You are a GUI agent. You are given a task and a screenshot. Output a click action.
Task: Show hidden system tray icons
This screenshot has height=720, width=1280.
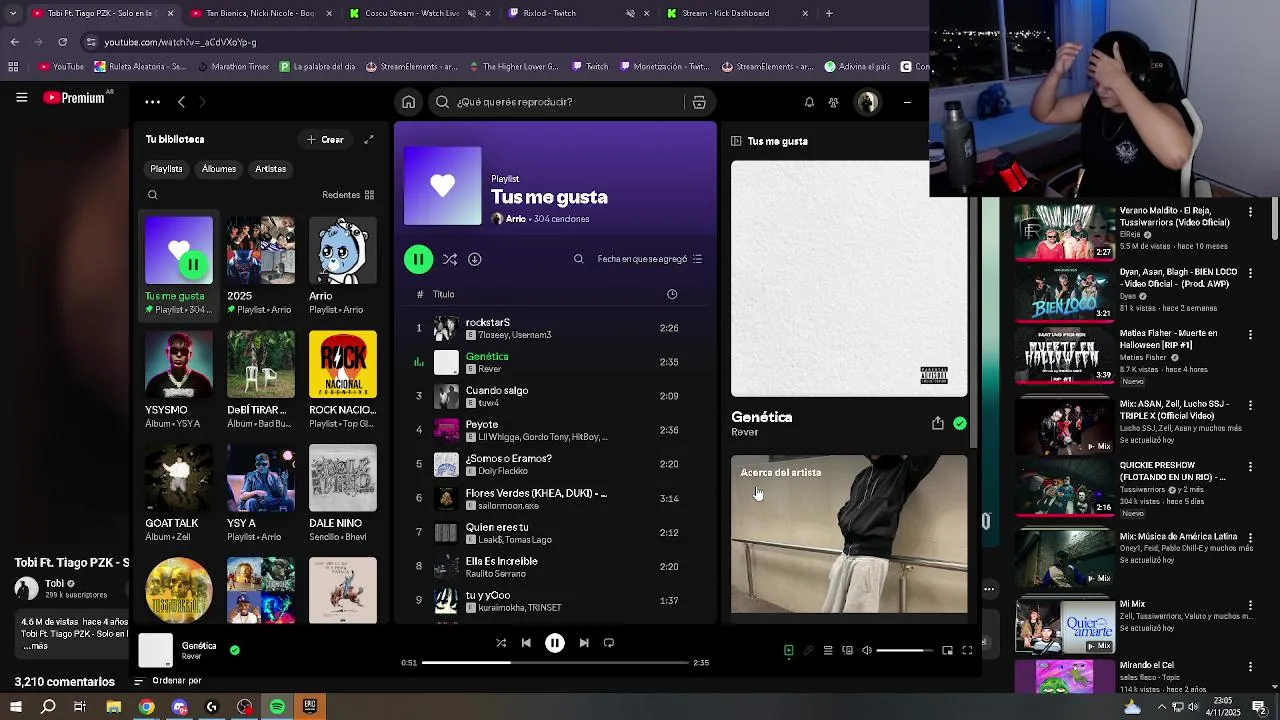(x=1161, y=707)
